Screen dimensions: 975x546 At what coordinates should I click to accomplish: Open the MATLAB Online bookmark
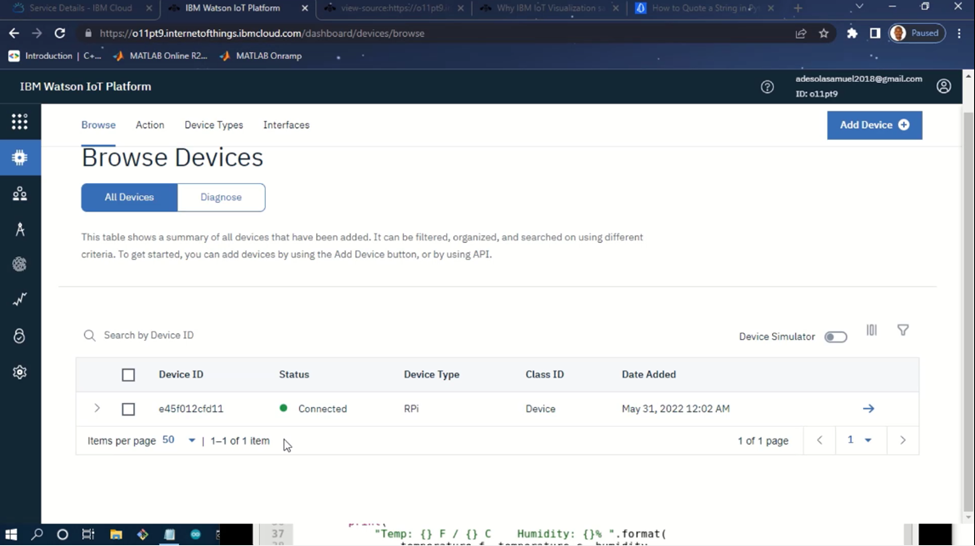pos(160,56)
